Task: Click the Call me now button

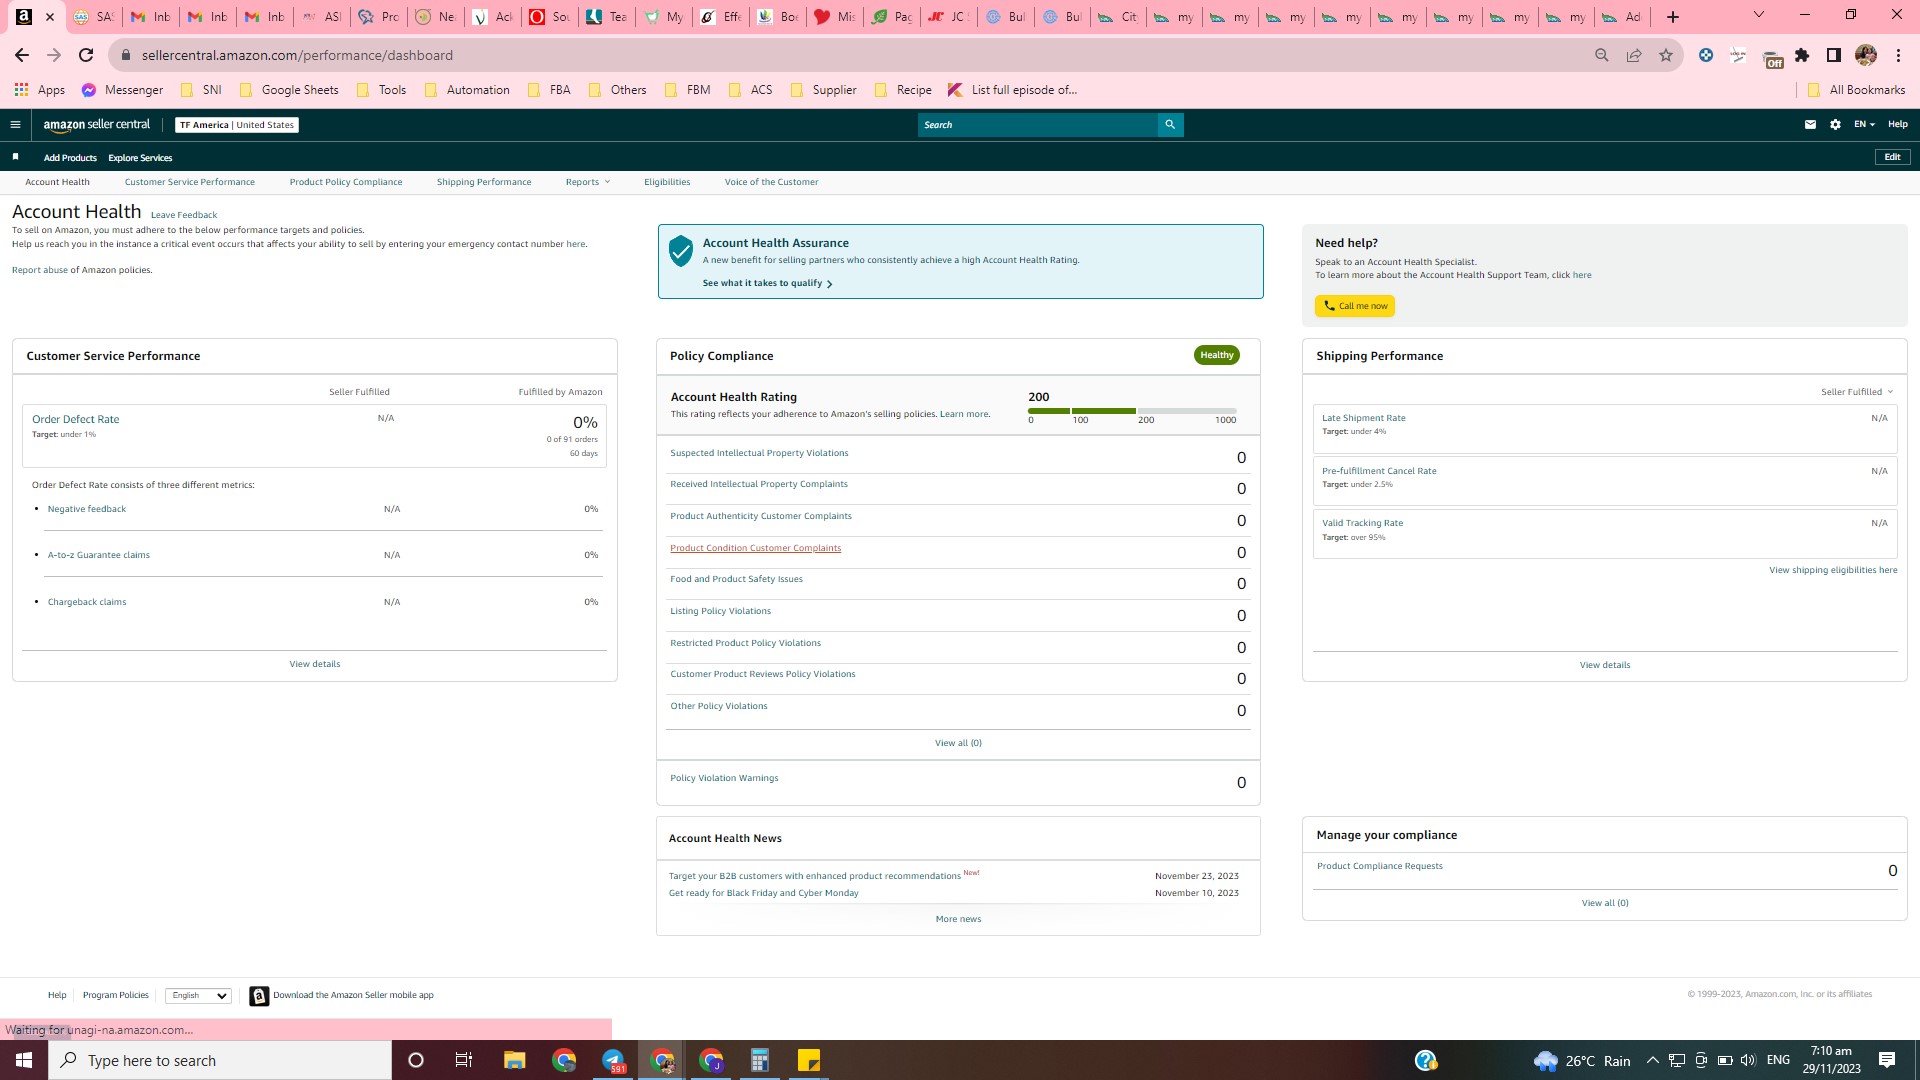Action: pos(1355,306)
